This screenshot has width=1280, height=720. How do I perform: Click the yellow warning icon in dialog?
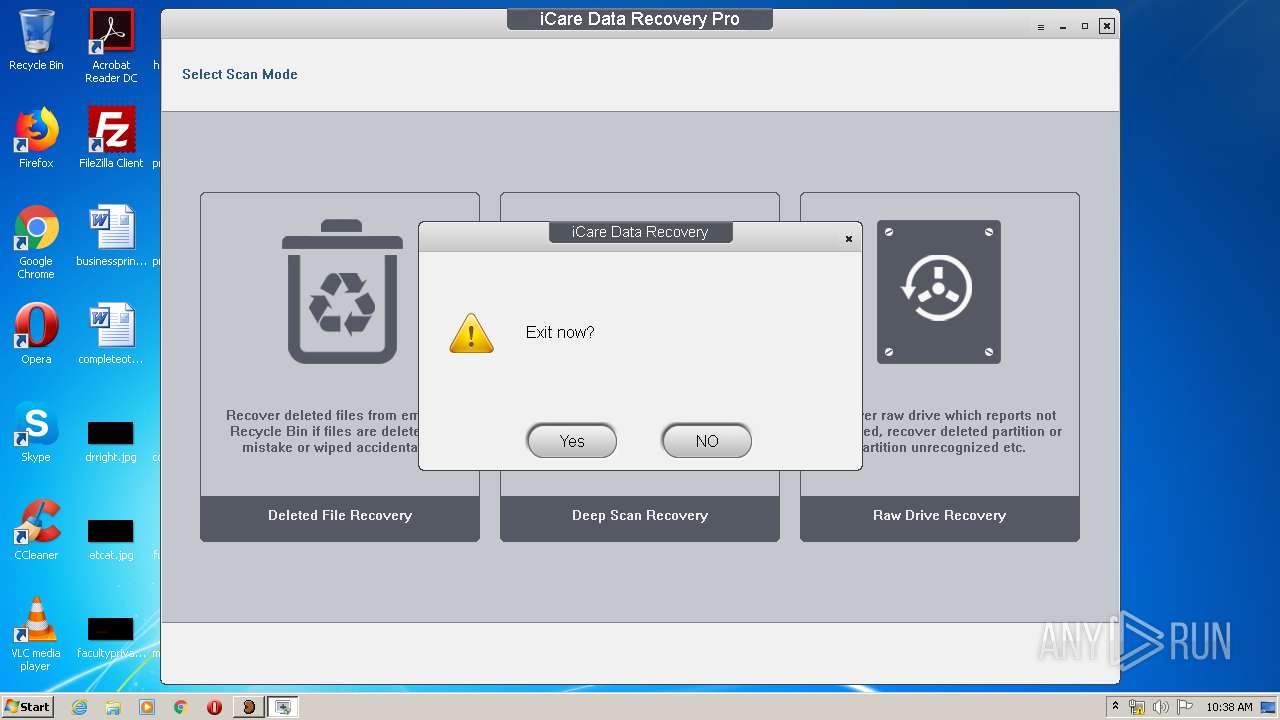pyautogui.click(x=471, y=333)
